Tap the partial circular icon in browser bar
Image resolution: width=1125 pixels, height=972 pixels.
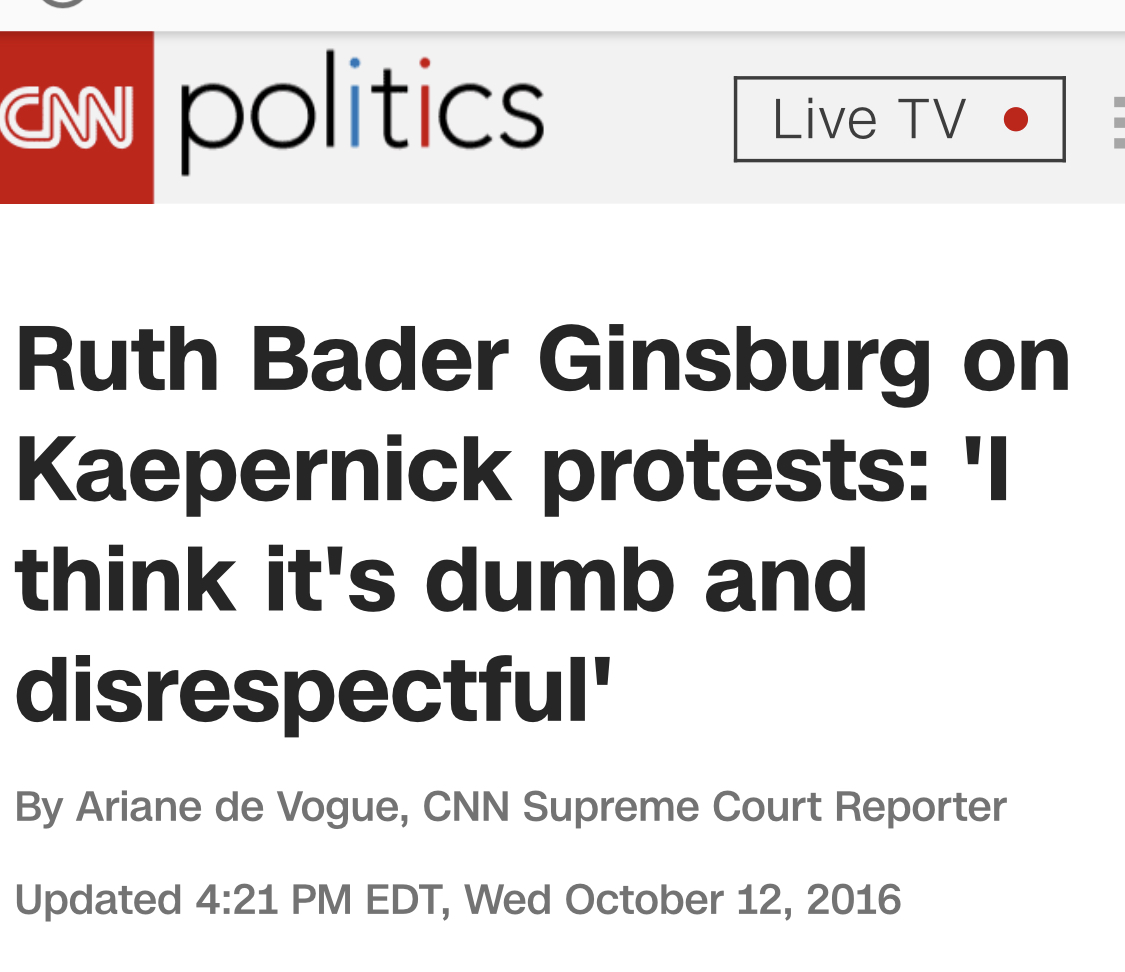pos(63,3)
